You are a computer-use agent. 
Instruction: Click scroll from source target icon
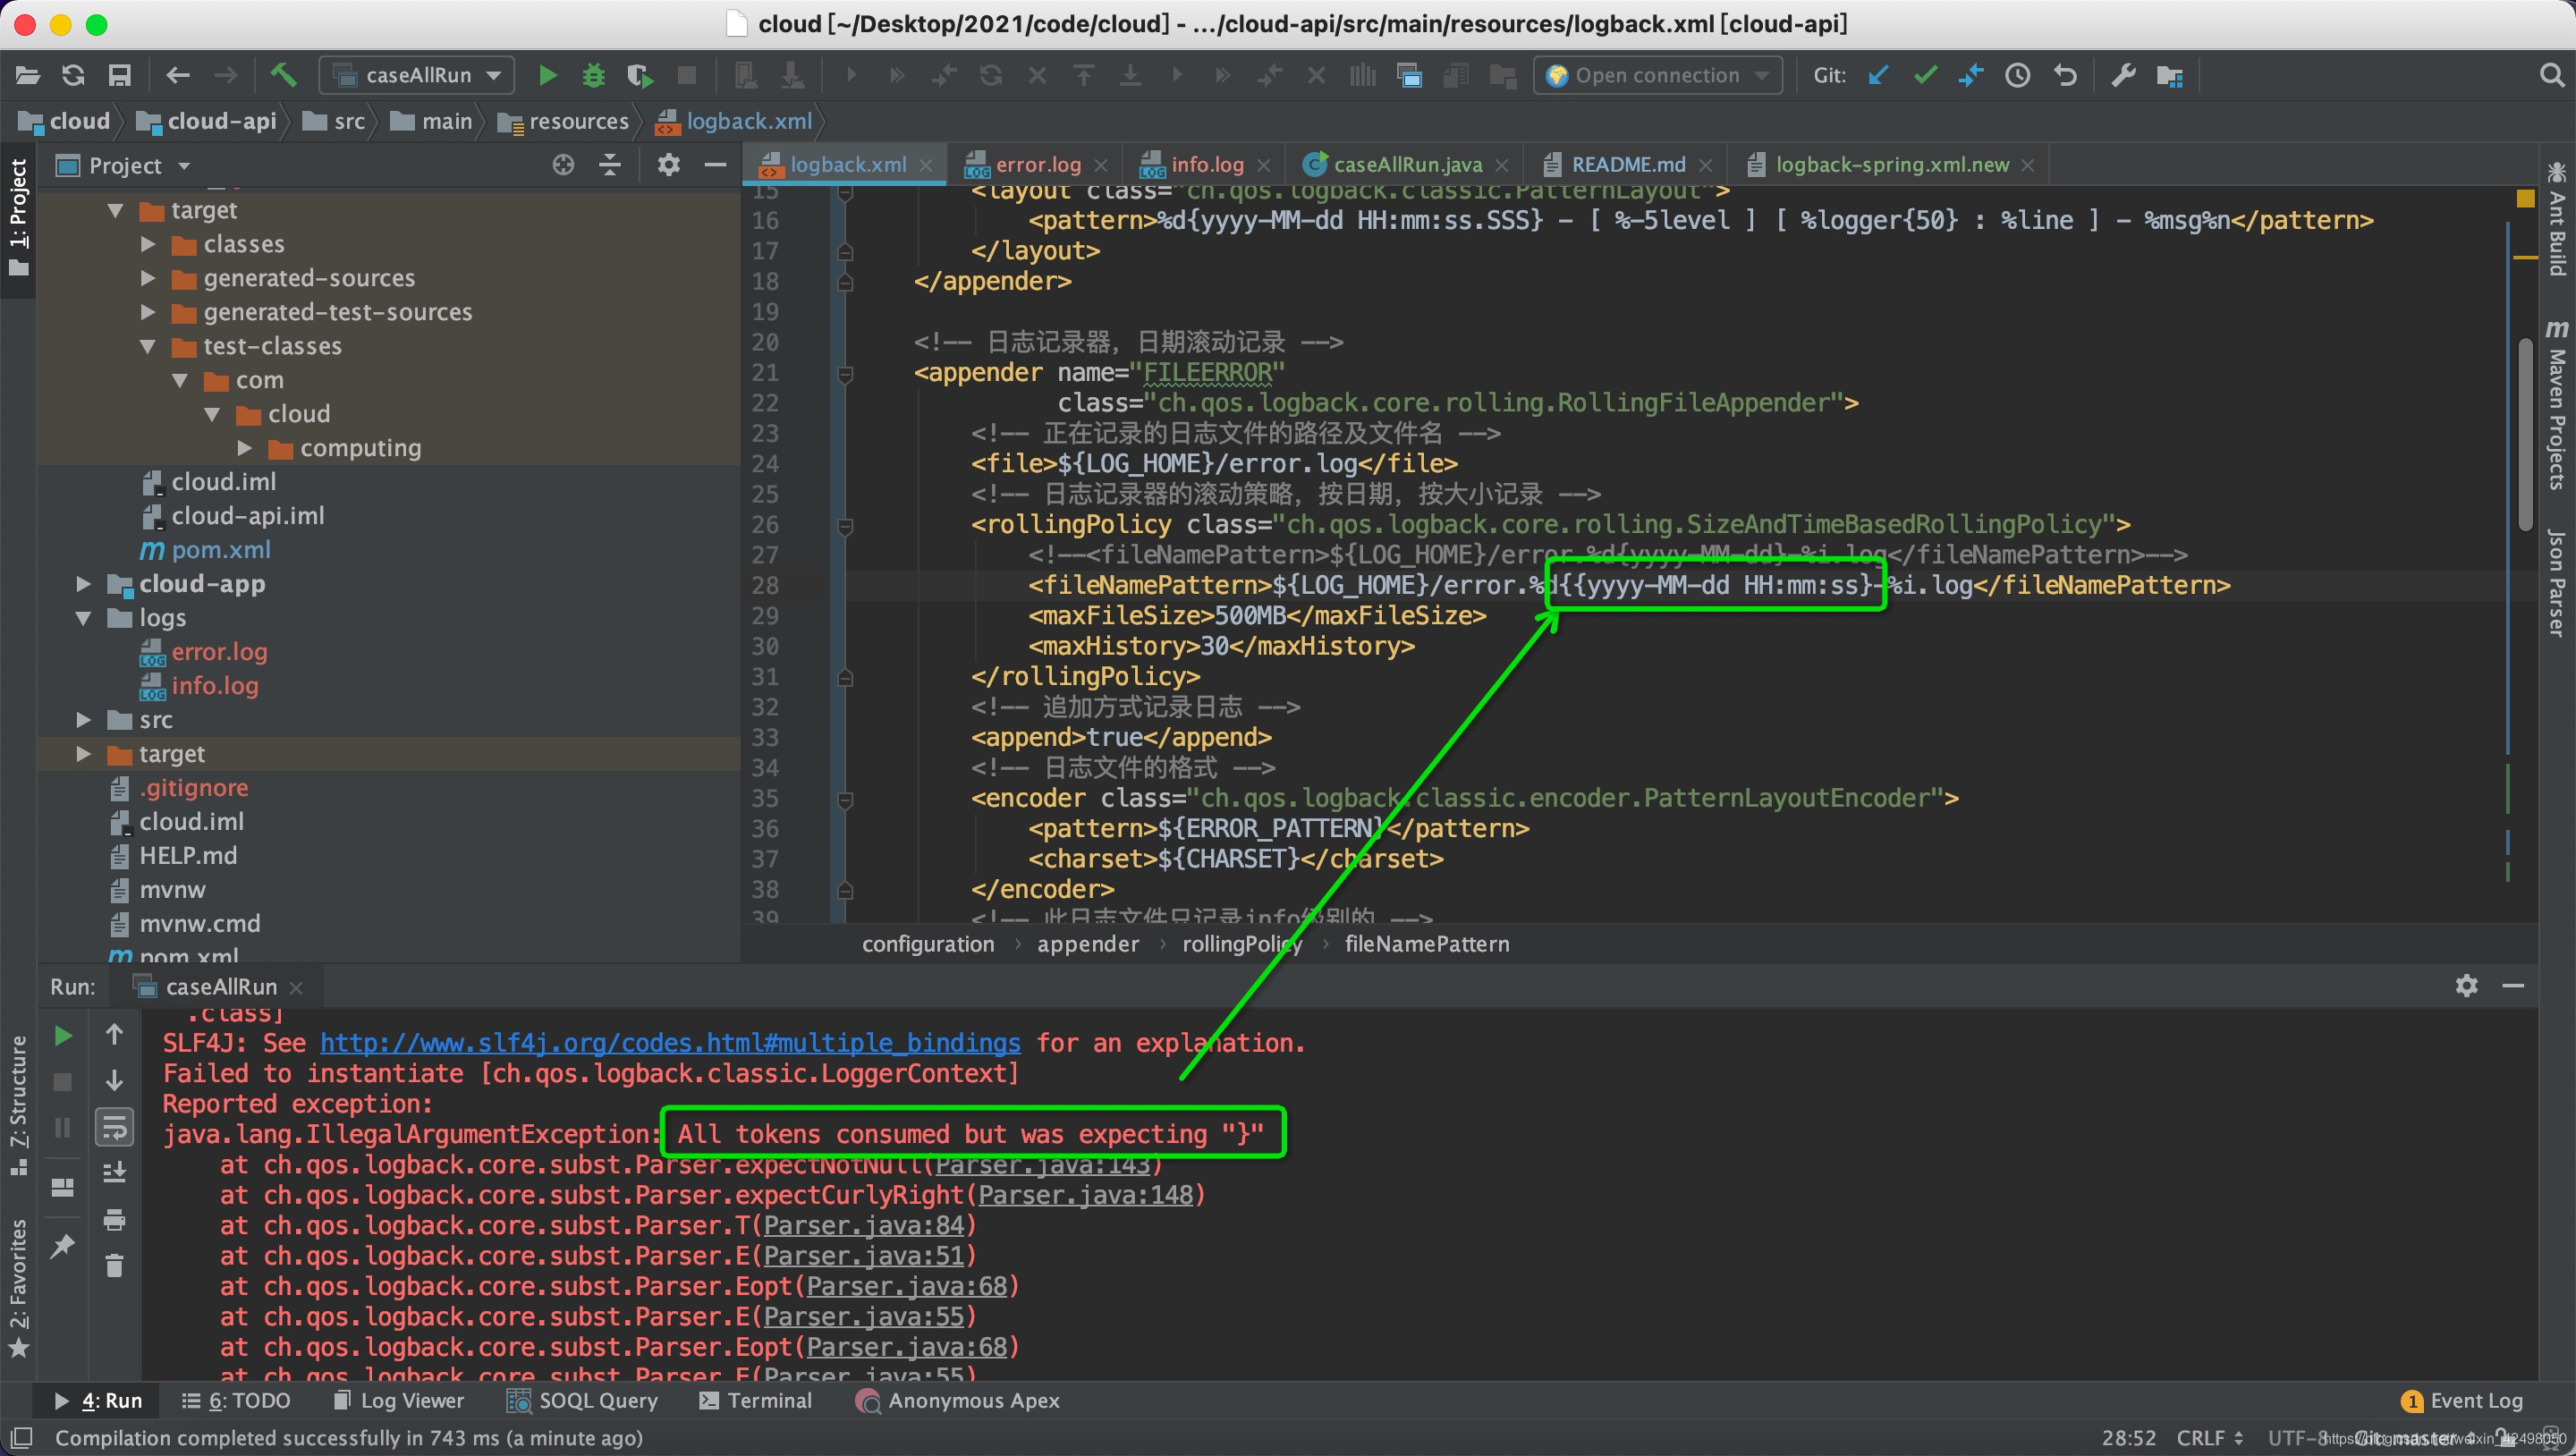coord(563,165)
